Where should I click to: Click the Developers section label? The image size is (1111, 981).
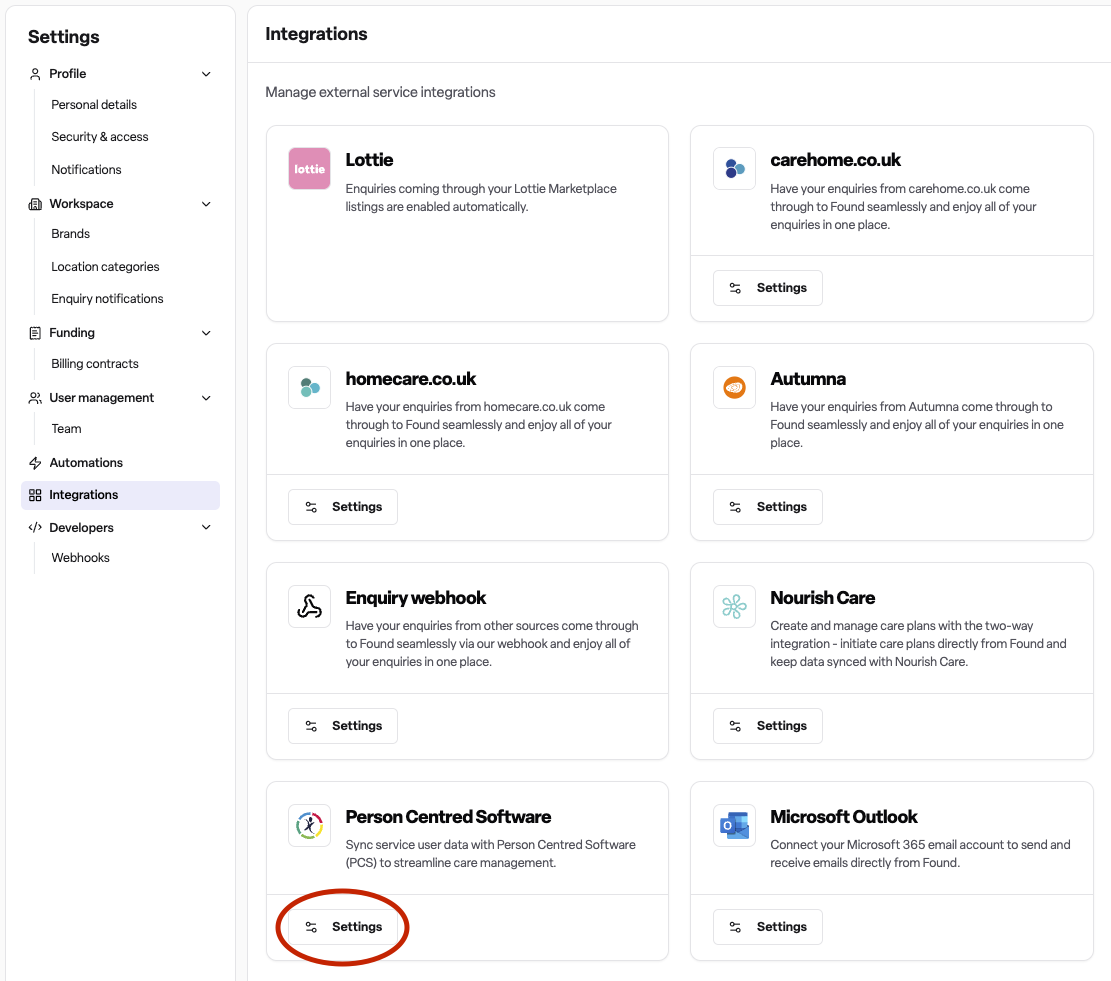tap(81, 528)
